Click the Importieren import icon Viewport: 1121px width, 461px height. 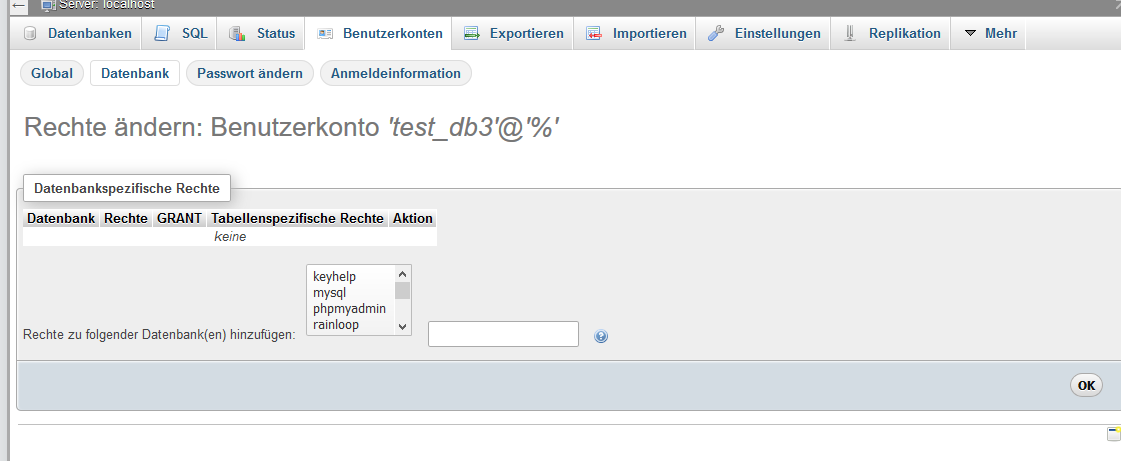tap(594, 34)
